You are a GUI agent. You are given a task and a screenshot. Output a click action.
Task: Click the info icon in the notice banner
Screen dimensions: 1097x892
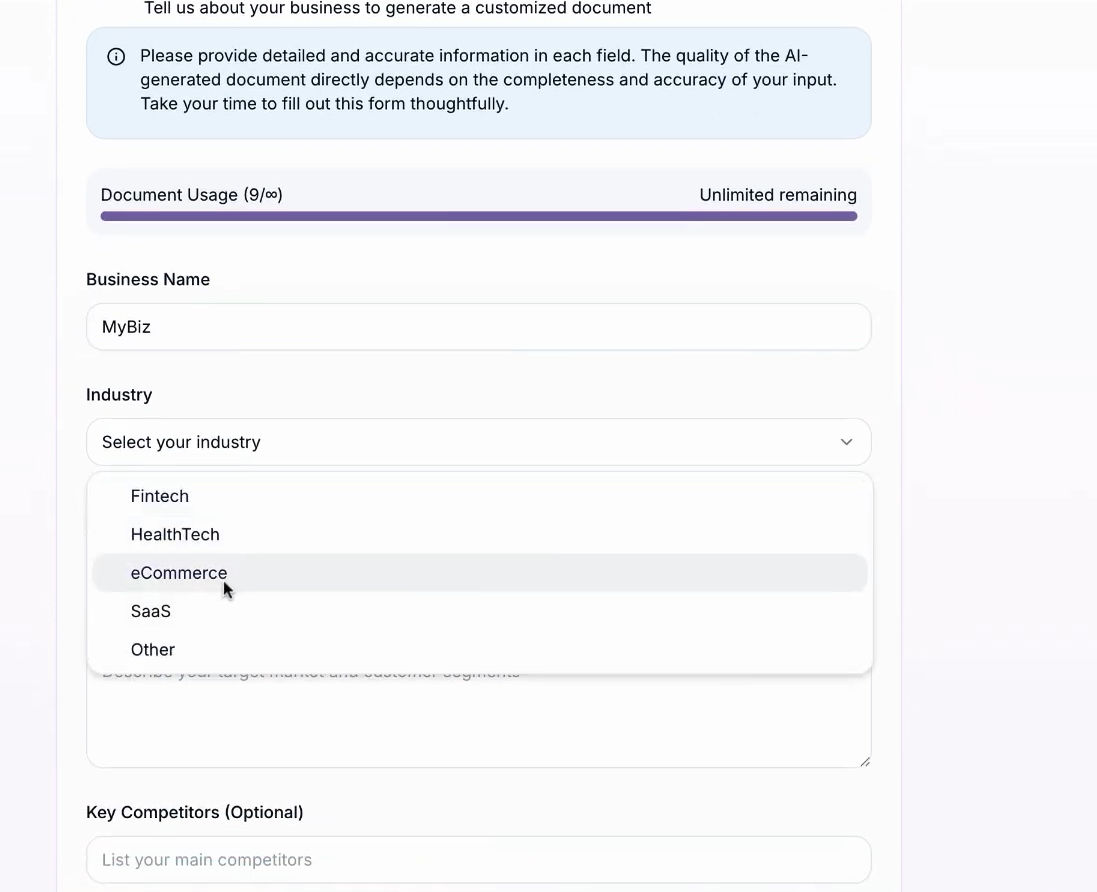coord(116,57)
